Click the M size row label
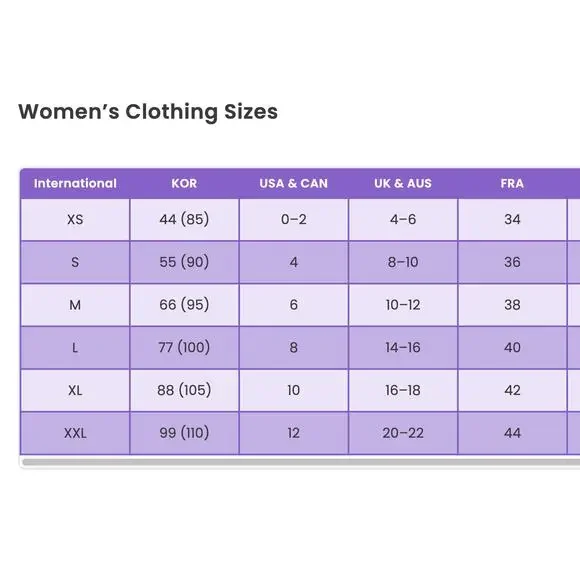 pos(75,305)
